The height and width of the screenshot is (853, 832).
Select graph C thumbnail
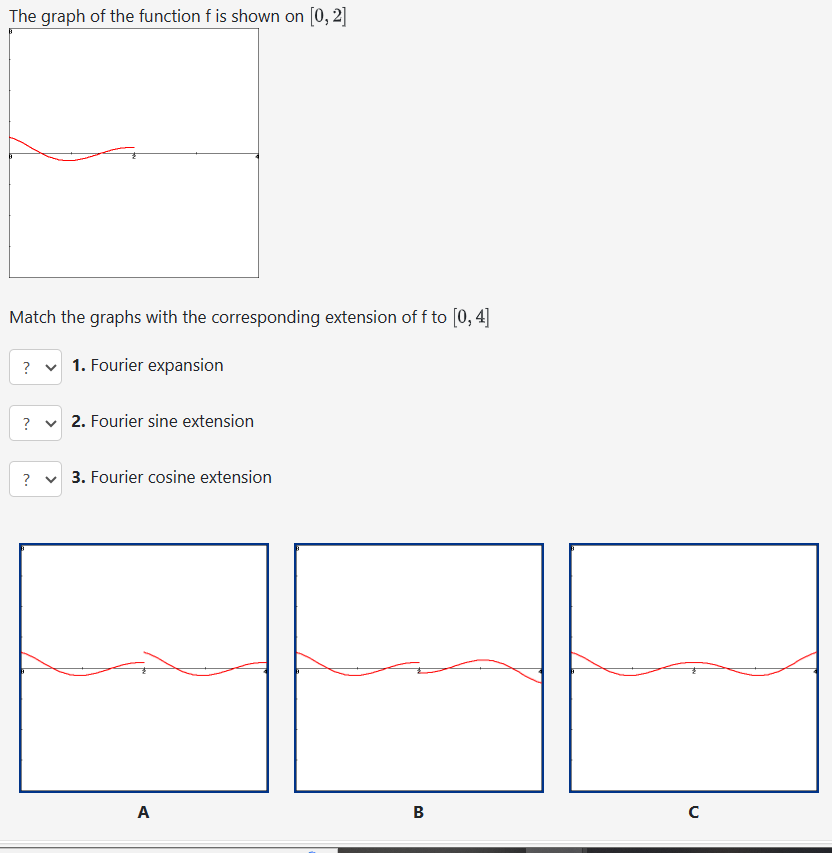coord(693,667)
